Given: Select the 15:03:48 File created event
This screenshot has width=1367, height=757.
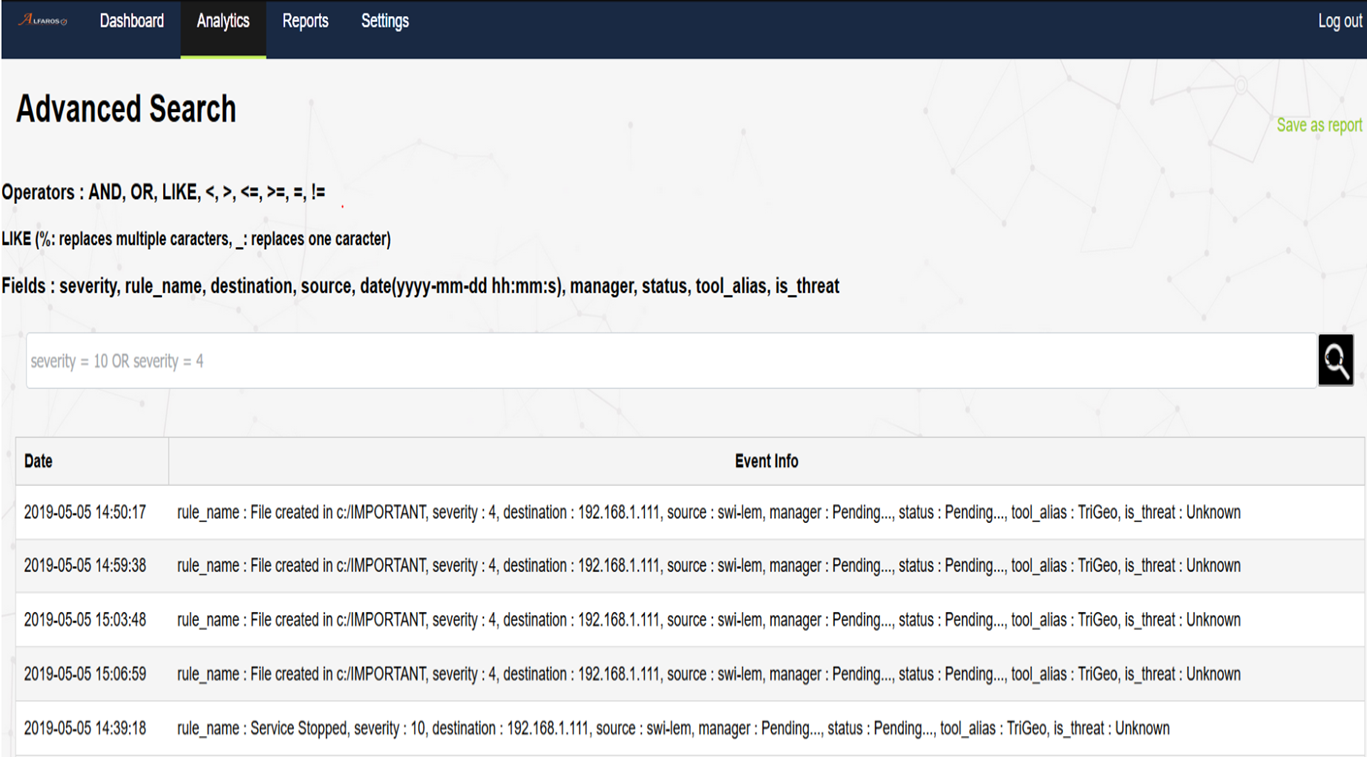Looking at the screenshot, I should click(x=683, y=620).
